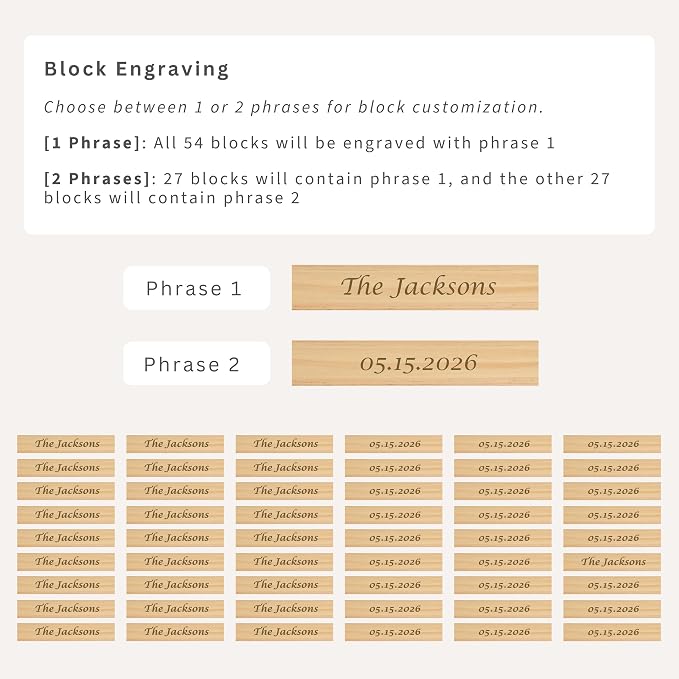Click the italic Choose between phrases line
The image size is (679, 679).
coord(293,107)
